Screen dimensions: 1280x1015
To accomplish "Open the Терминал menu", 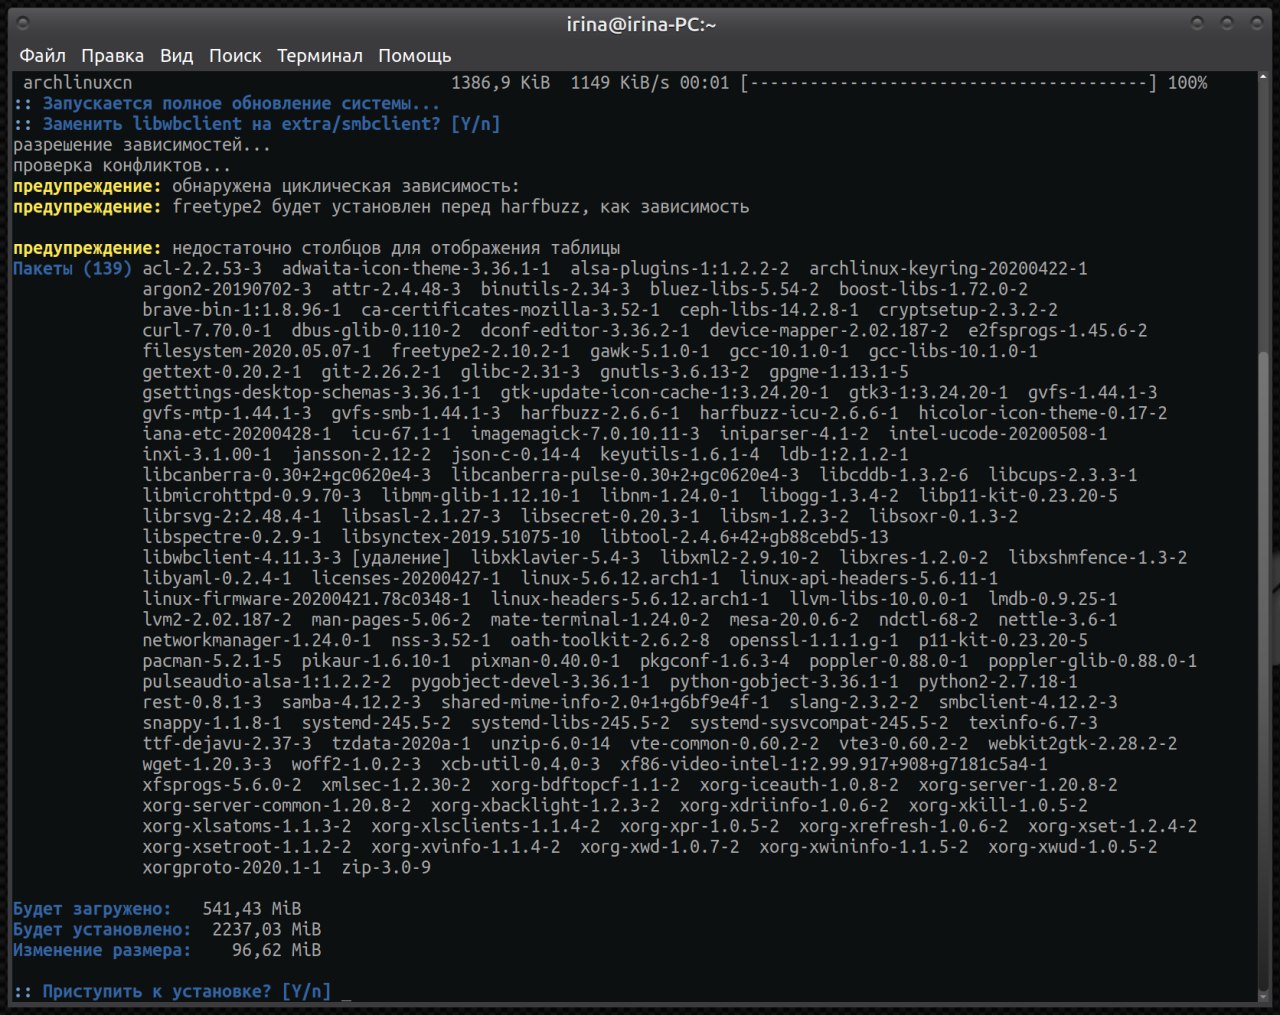I will point(319,56).
